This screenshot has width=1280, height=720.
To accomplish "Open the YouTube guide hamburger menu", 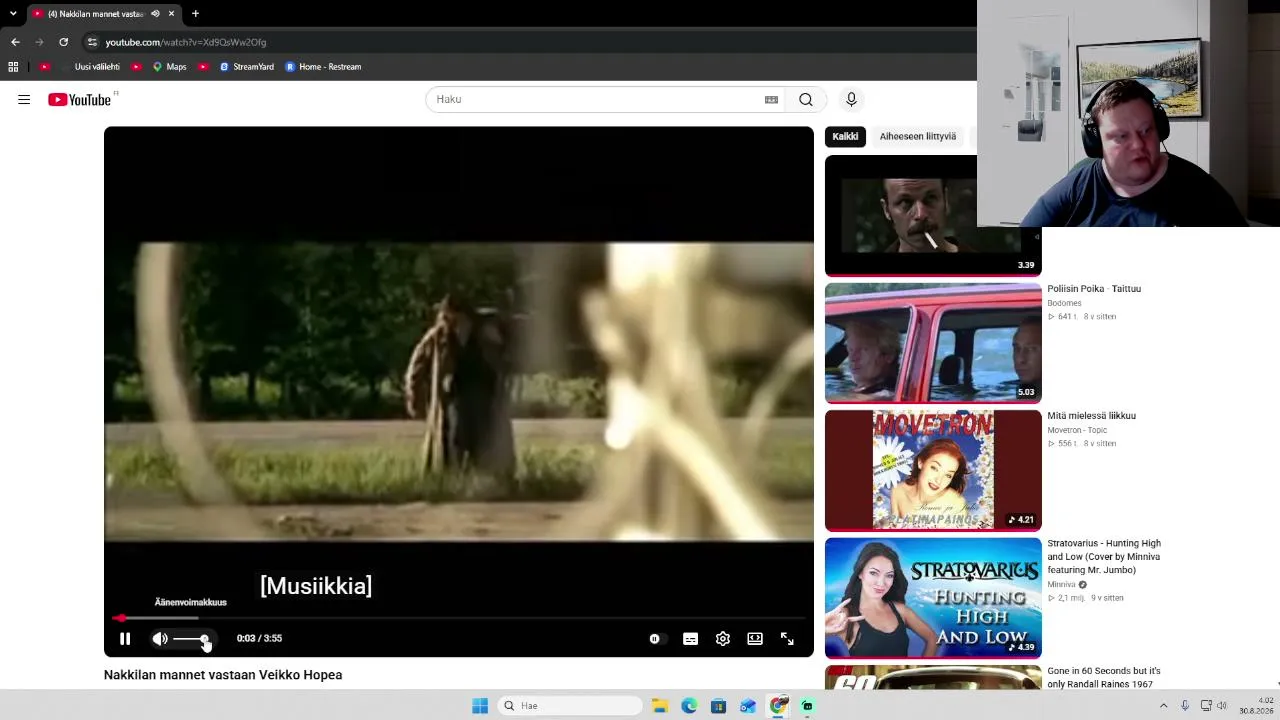I will (24, 99).
